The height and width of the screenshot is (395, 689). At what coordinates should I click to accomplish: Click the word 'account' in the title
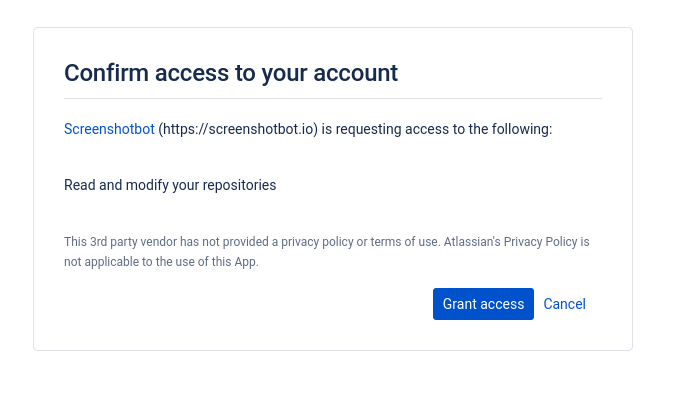tap(355, 74)
